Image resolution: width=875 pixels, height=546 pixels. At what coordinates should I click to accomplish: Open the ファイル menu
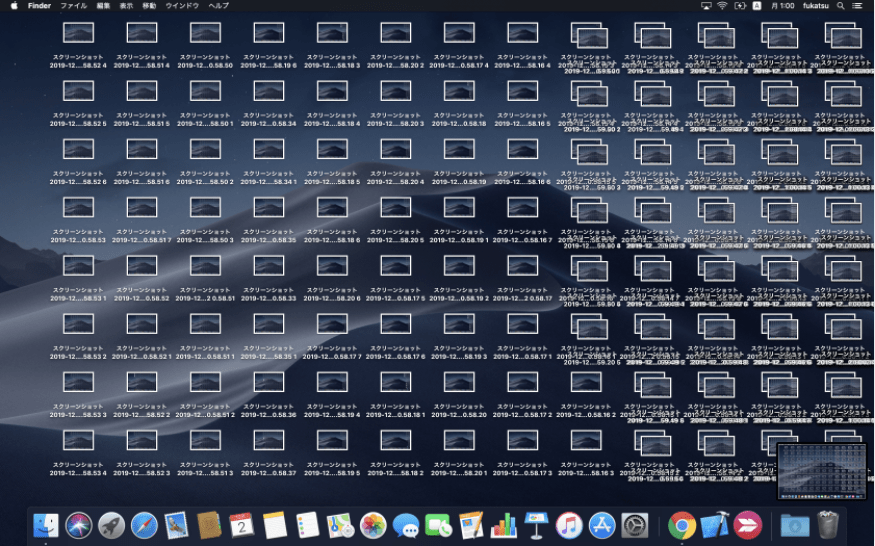(x=73, y=6)
